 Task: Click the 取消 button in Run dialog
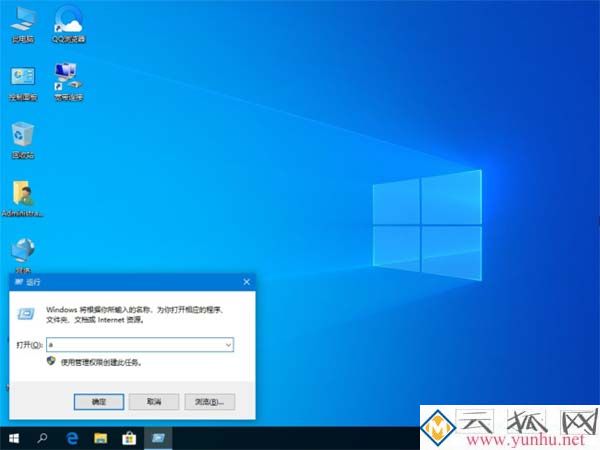tap(154, 402)
